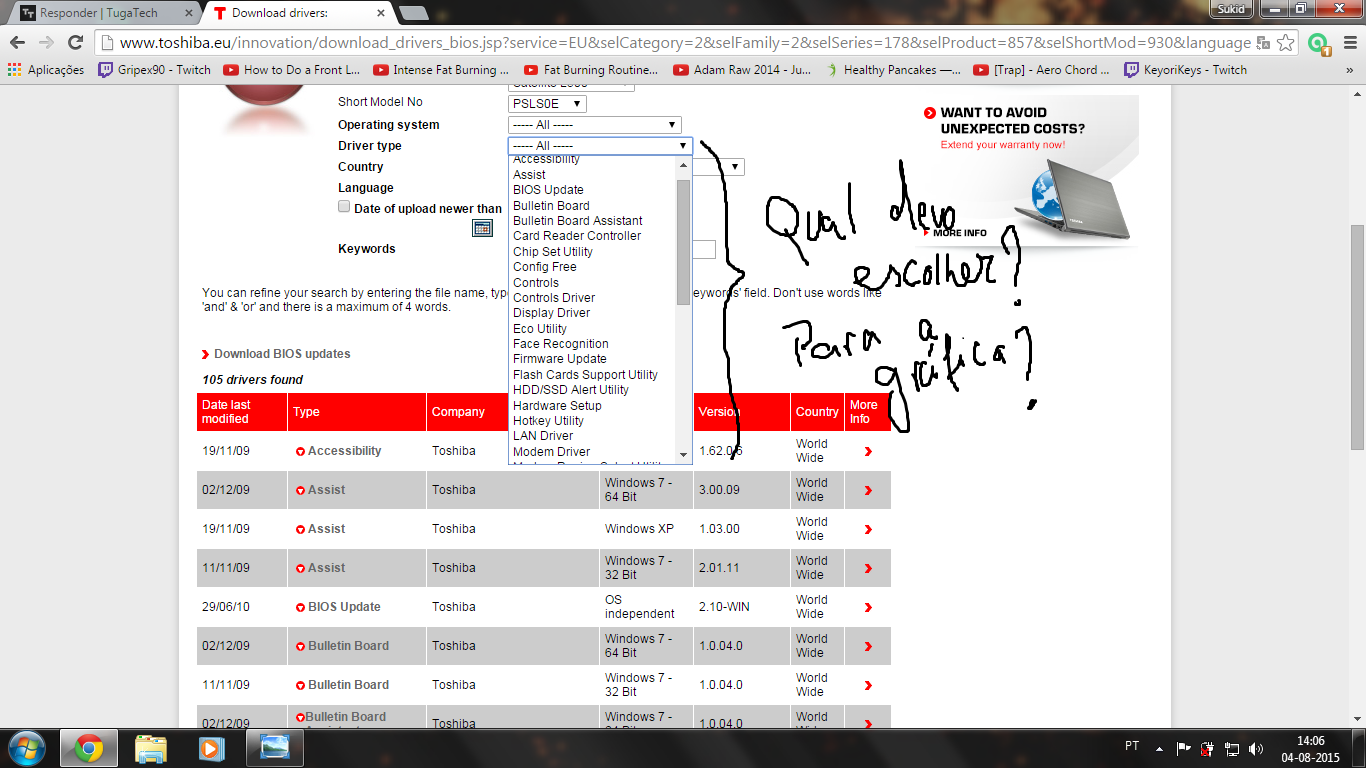Open the Short Model No dropdown PSLS0E
This screenshot has height=768, width=1366.
547,104
